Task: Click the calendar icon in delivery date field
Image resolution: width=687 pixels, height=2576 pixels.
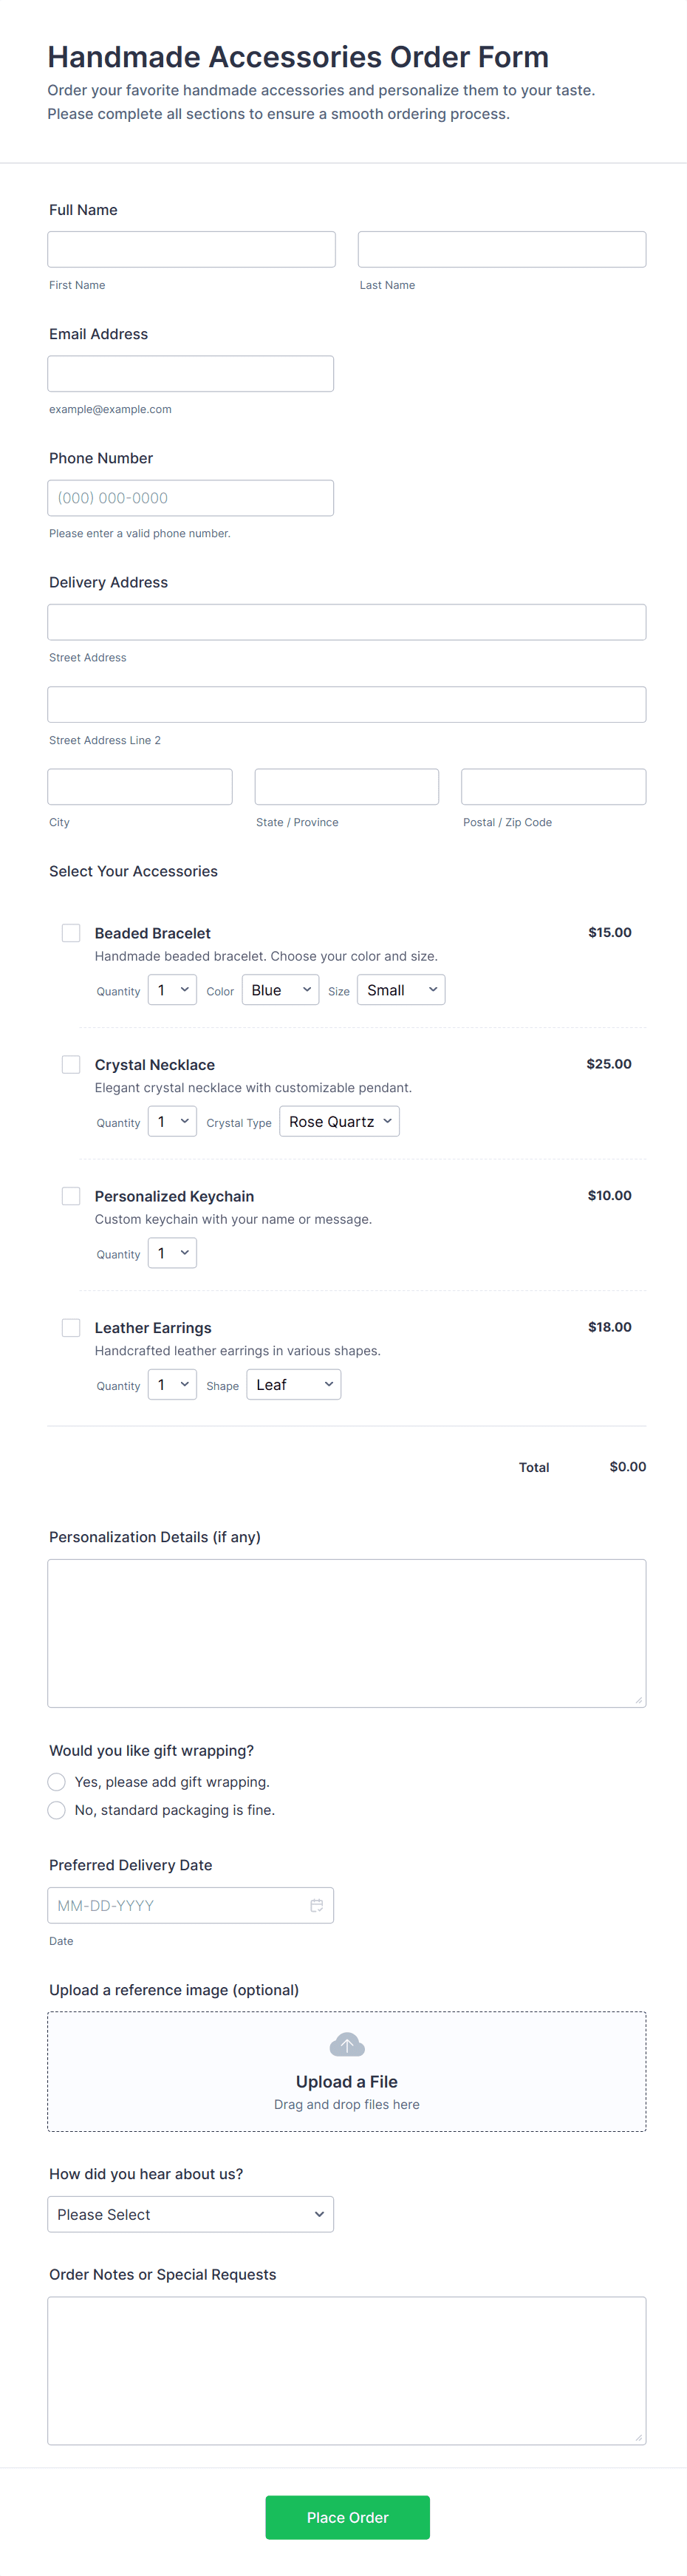Action: point(316,1905)
